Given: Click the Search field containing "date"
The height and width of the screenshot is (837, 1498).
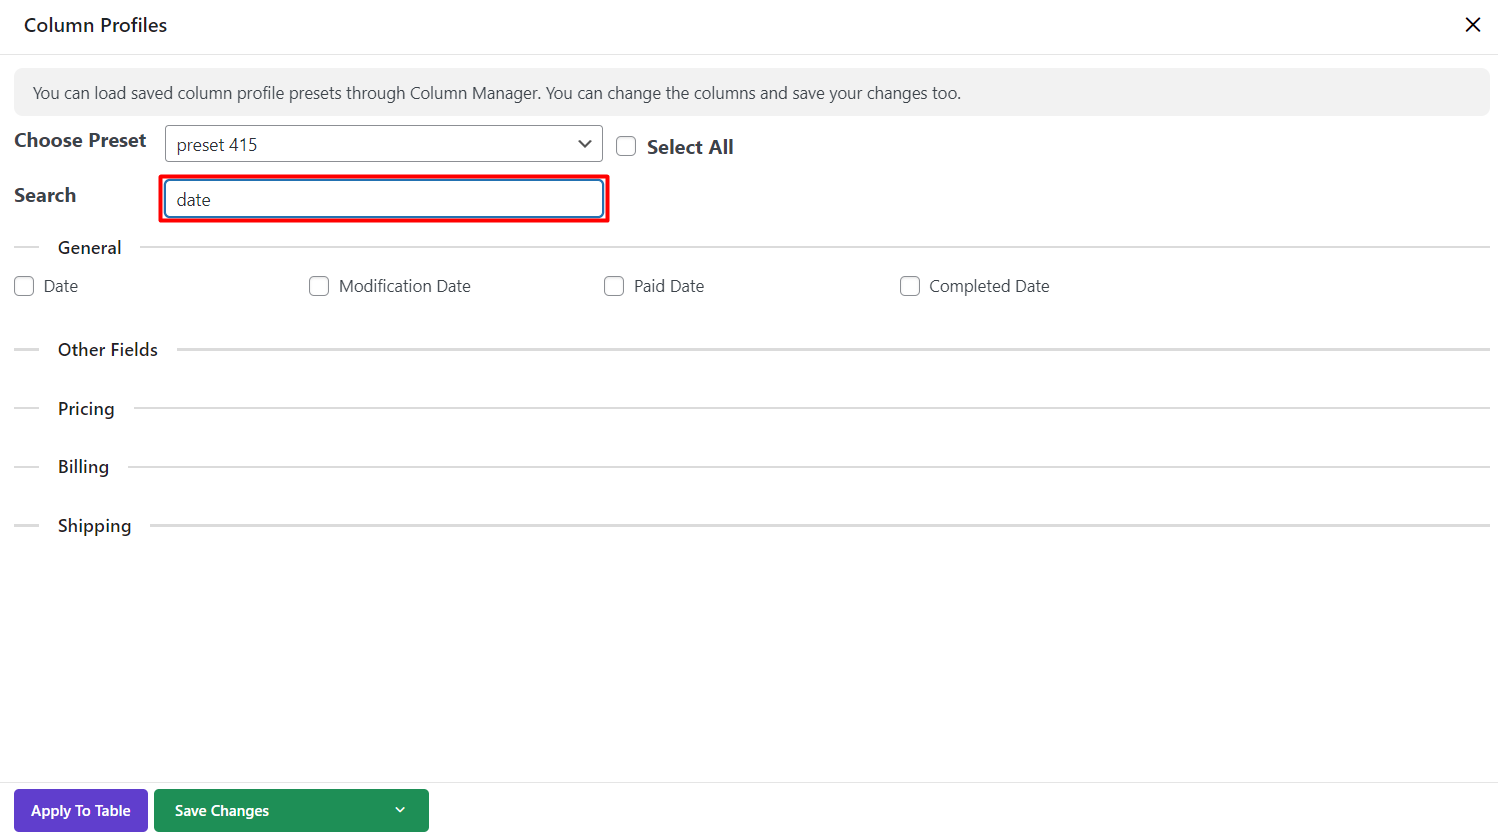Looking at the screenshot, I should [x=383, y=199].
